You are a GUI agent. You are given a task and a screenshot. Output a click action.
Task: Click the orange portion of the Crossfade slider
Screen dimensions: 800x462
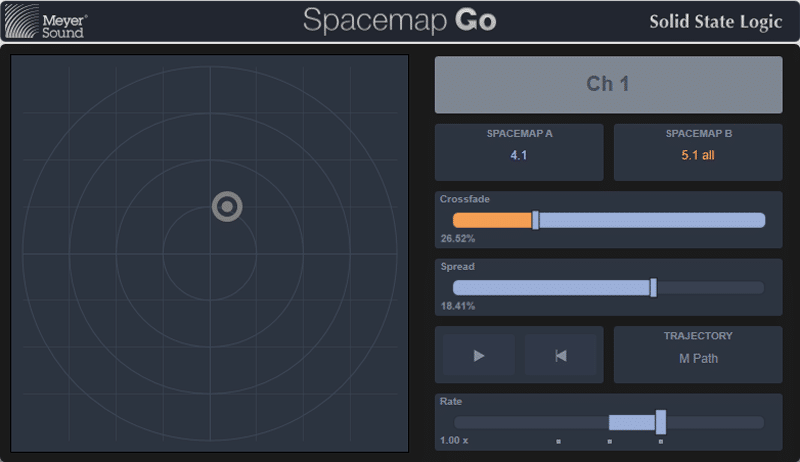point(491,220)
